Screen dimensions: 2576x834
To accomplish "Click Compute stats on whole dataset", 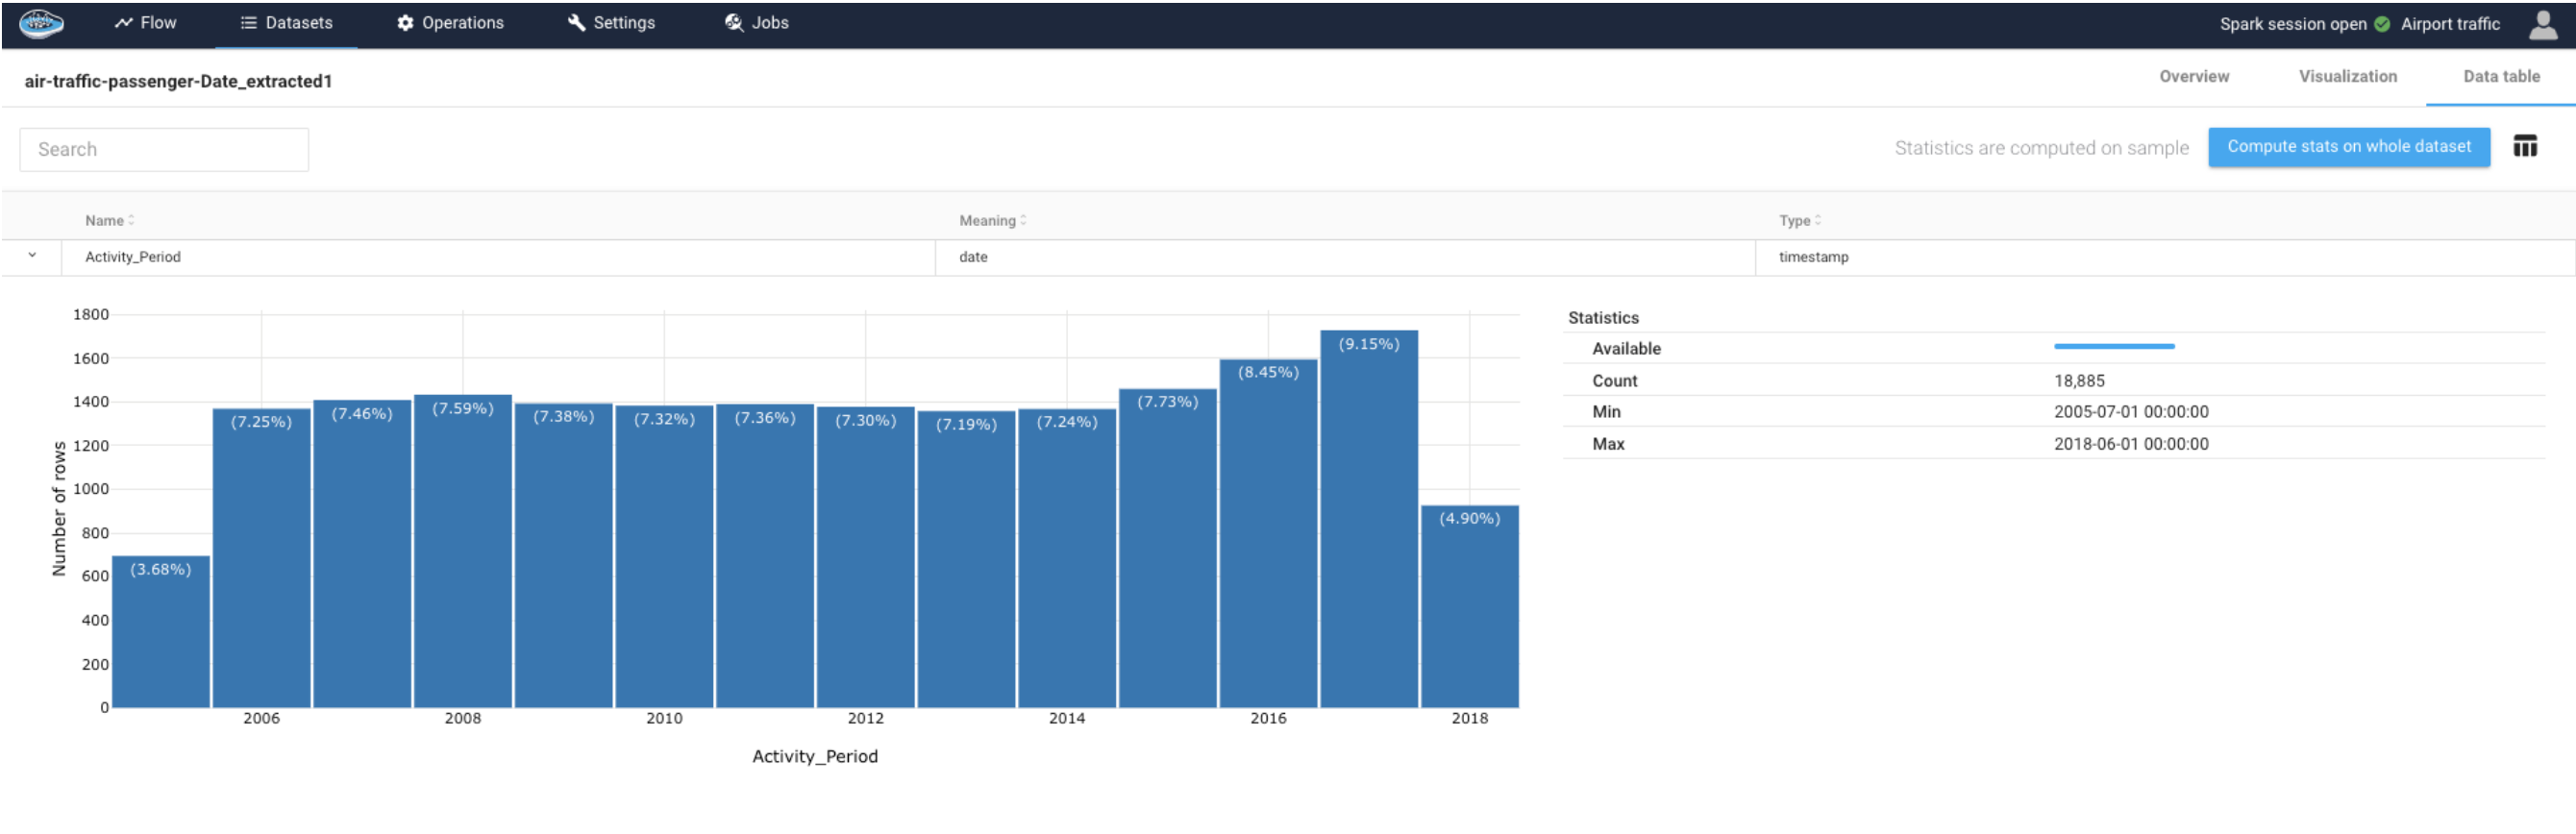I will click(x=2348, y=147).
